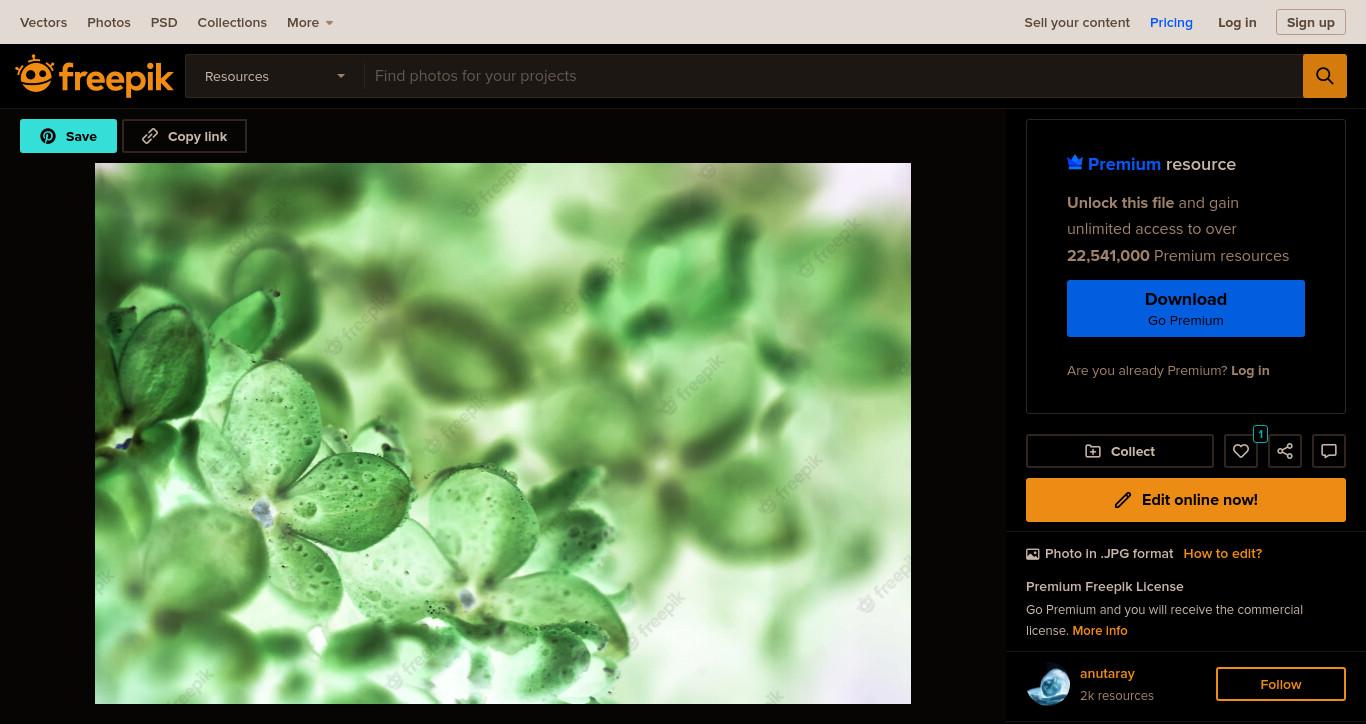
Task: Open the Collections section
Action: point(232,22)
